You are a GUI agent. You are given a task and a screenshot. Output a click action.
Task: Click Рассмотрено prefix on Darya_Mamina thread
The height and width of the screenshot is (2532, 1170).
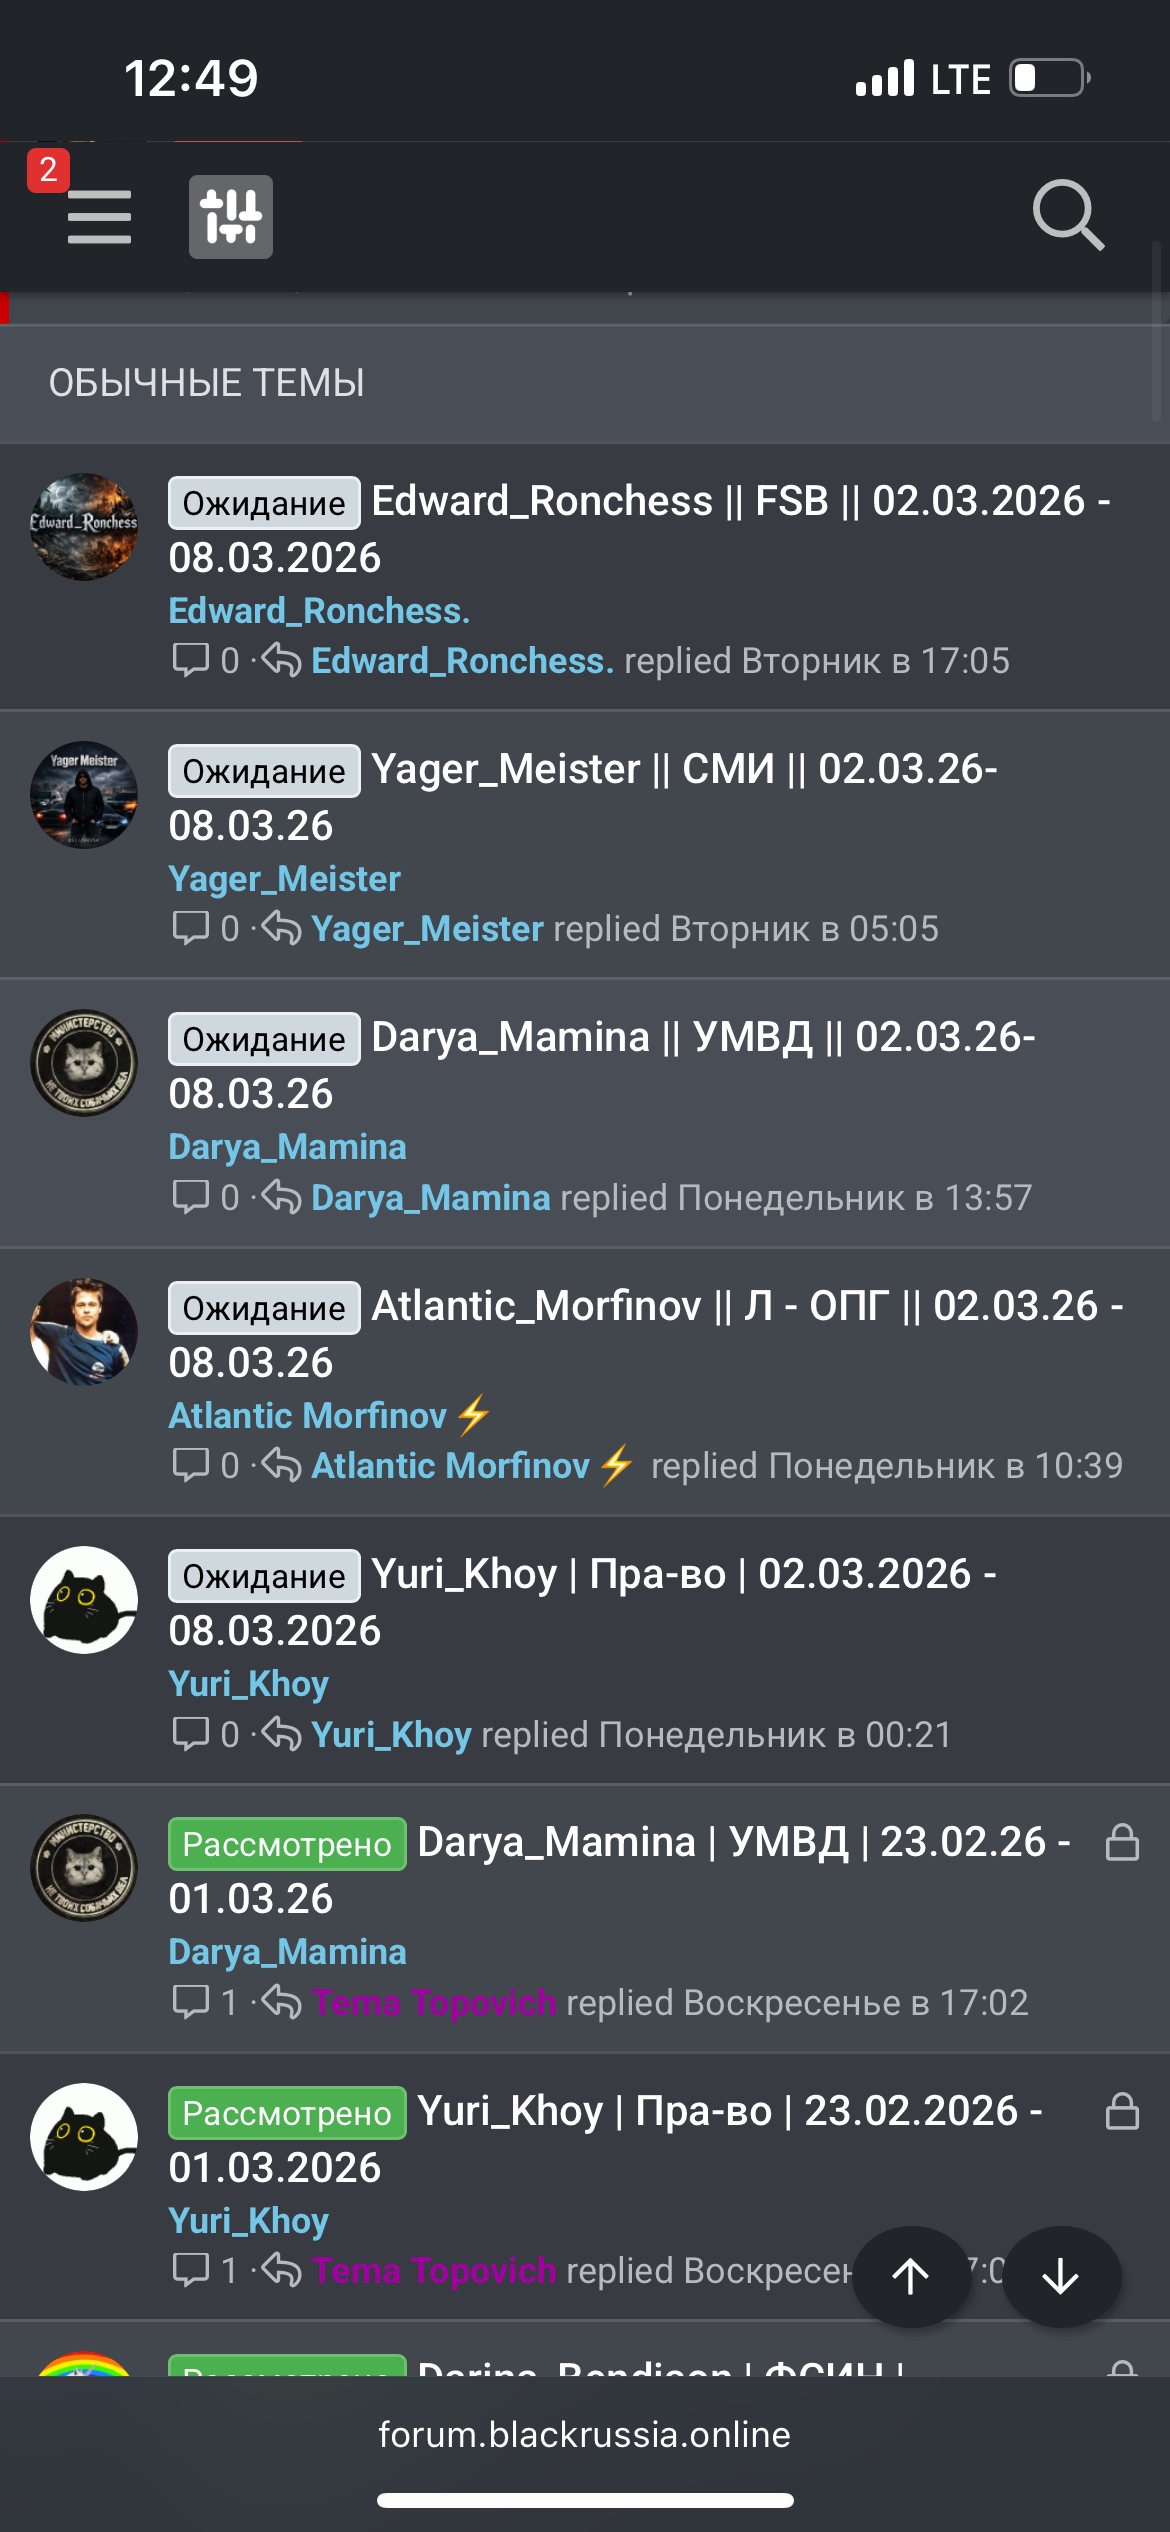click(287, 1844)
